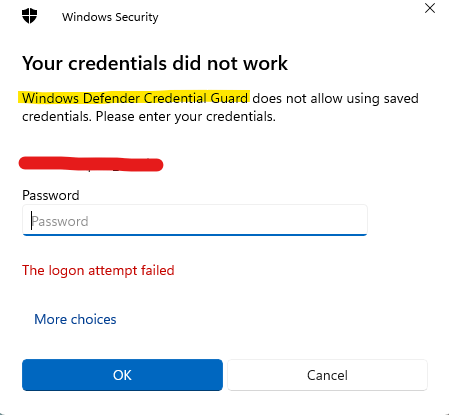Click the OK button
Image resolution: width=449 pixels, height=415 pixels.
pos(122,375)
